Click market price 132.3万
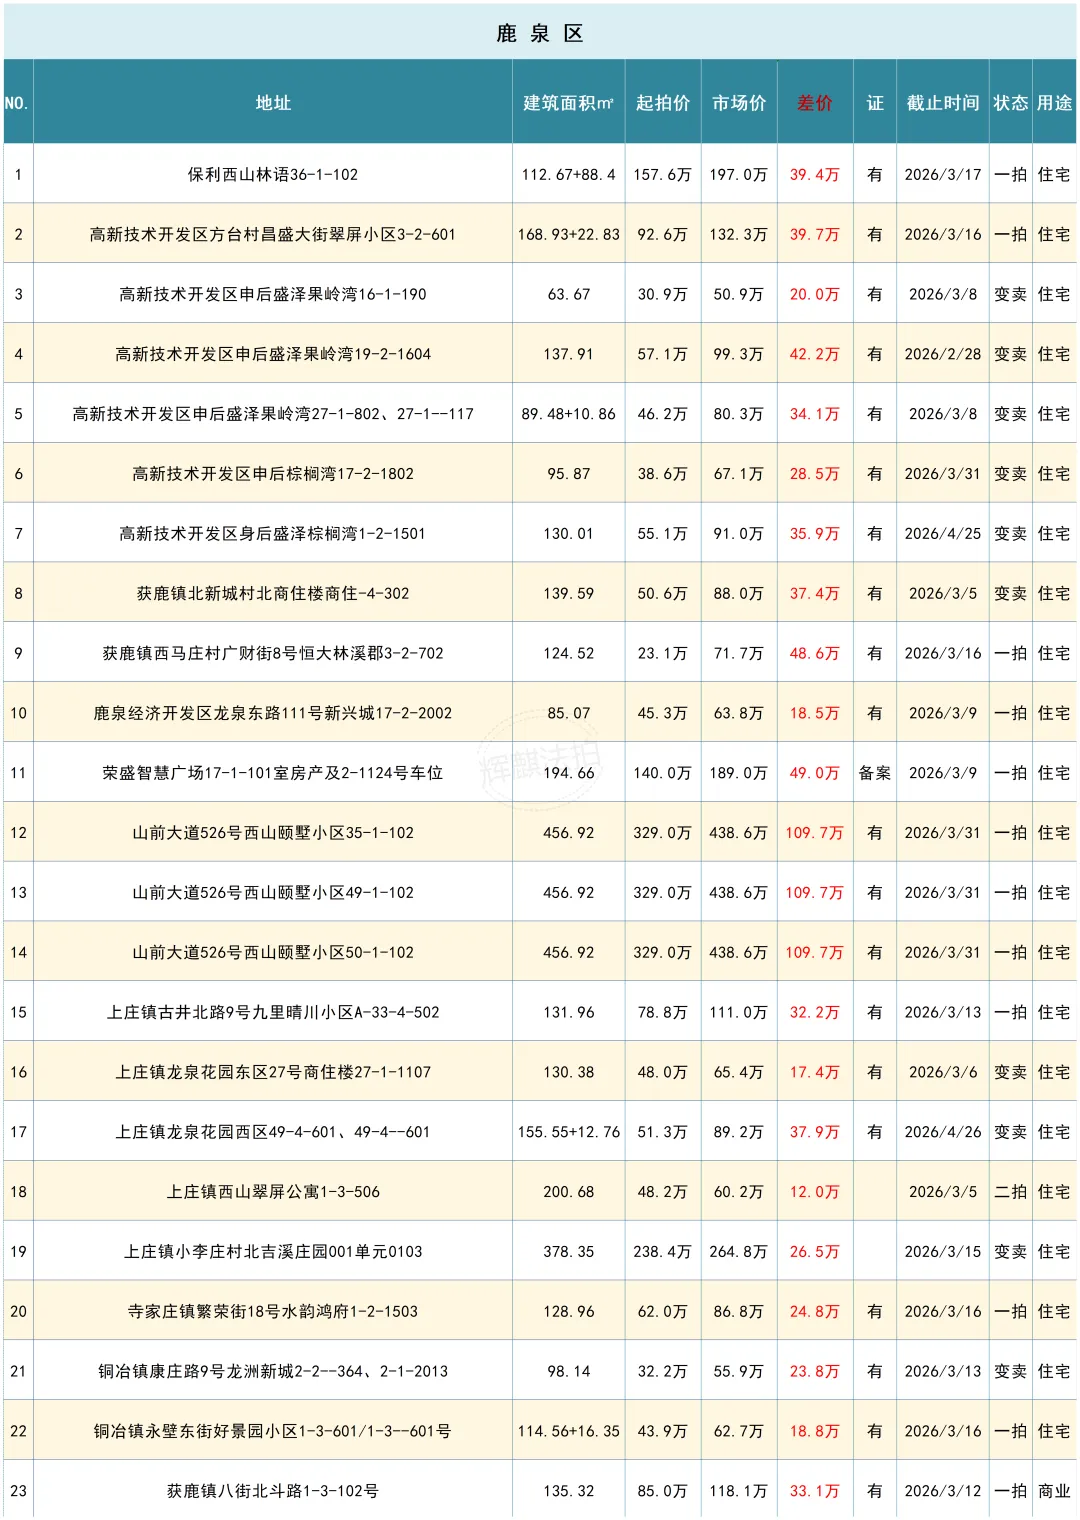Viewport: 1080px width, 1520px height. [739, 234]
